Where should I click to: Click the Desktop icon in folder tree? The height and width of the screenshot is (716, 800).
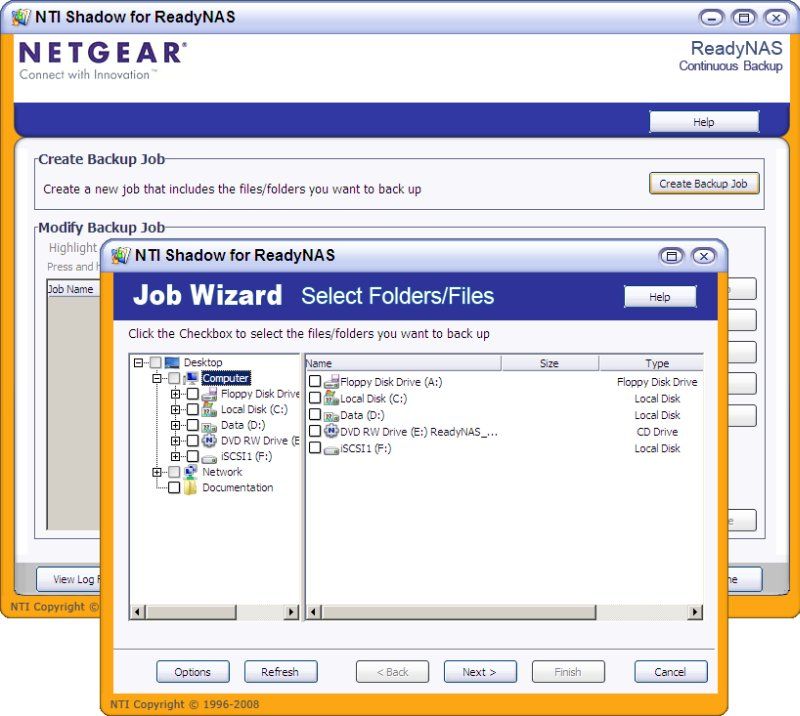[x=172, y=362]
